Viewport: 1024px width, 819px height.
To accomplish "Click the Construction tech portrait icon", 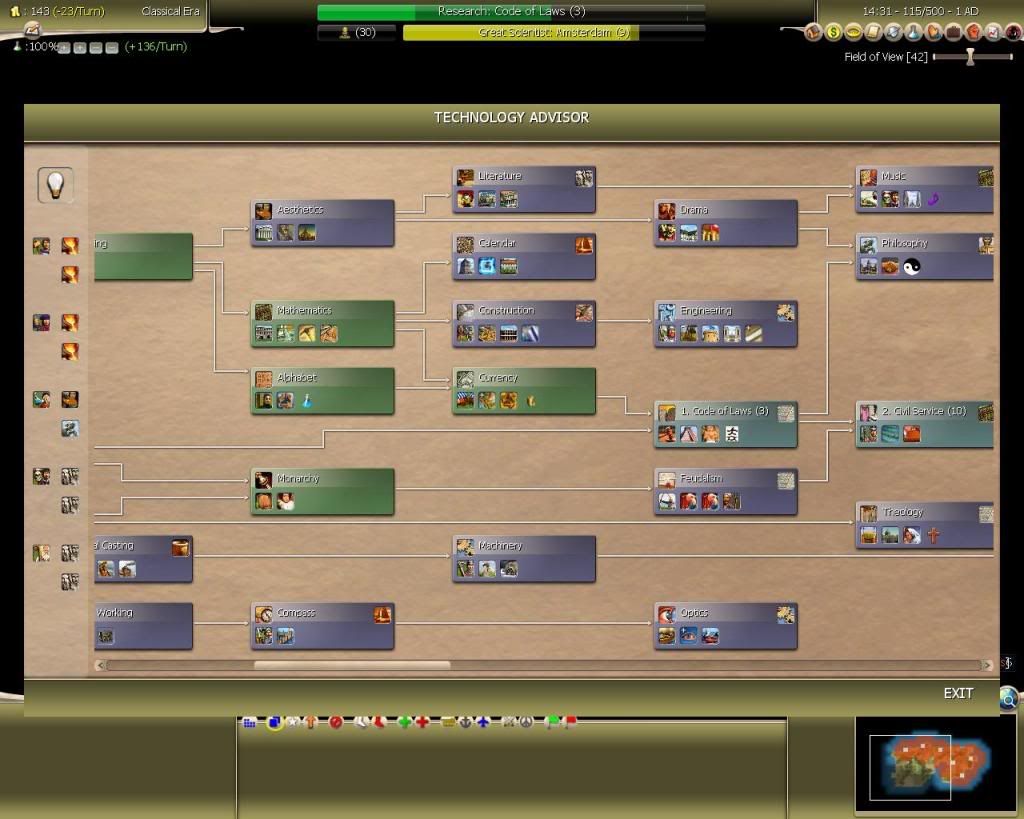I will tap(465, 311).
